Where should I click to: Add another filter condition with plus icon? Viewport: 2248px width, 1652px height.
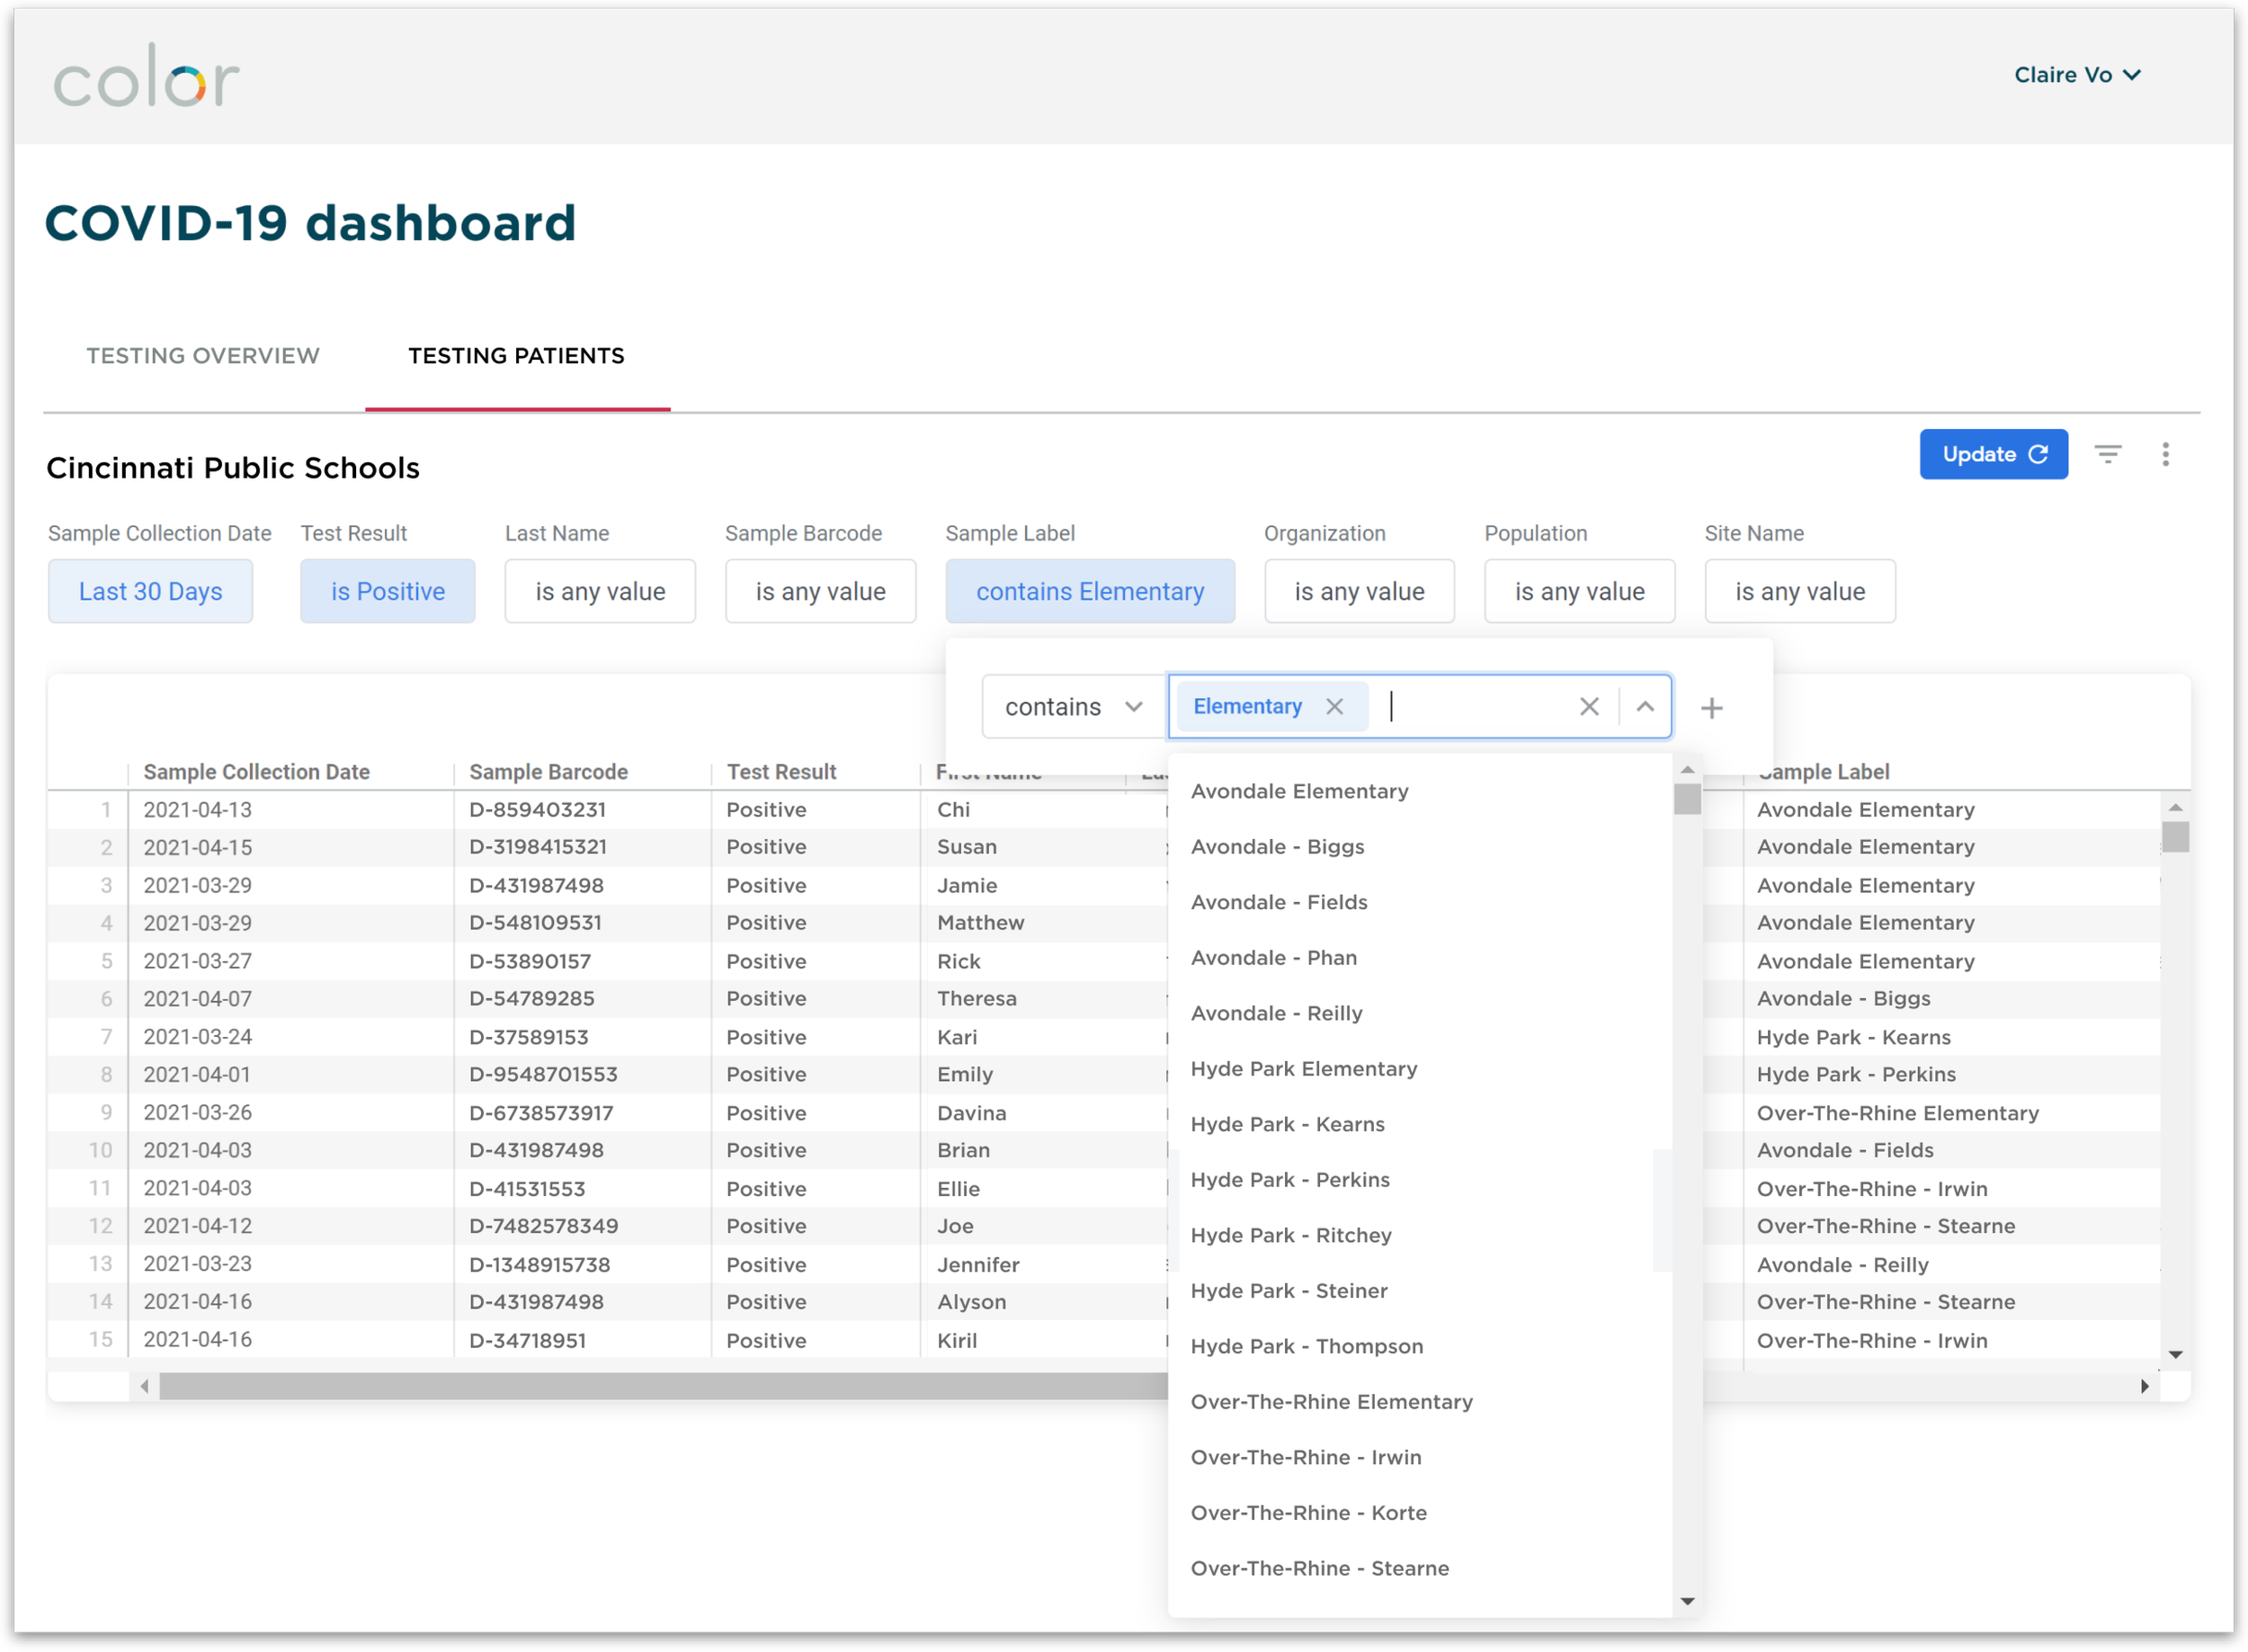(1712, 708)
